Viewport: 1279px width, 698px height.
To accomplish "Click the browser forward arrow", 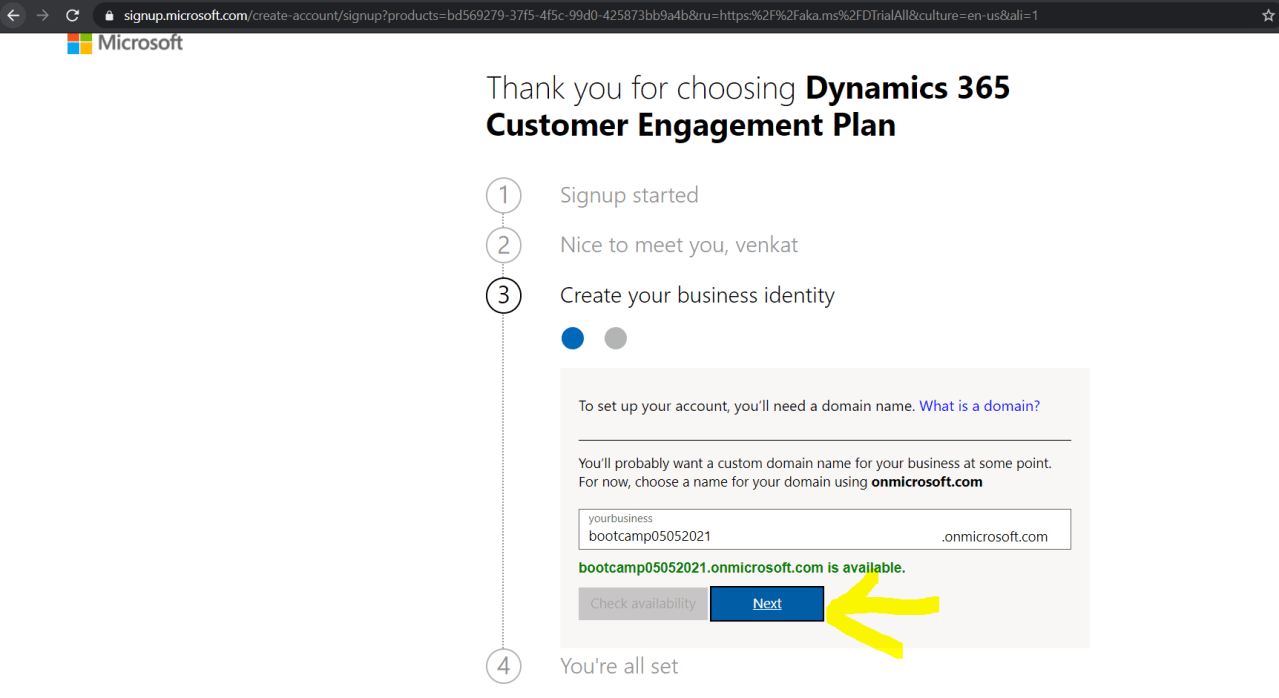I will [42, 16].
